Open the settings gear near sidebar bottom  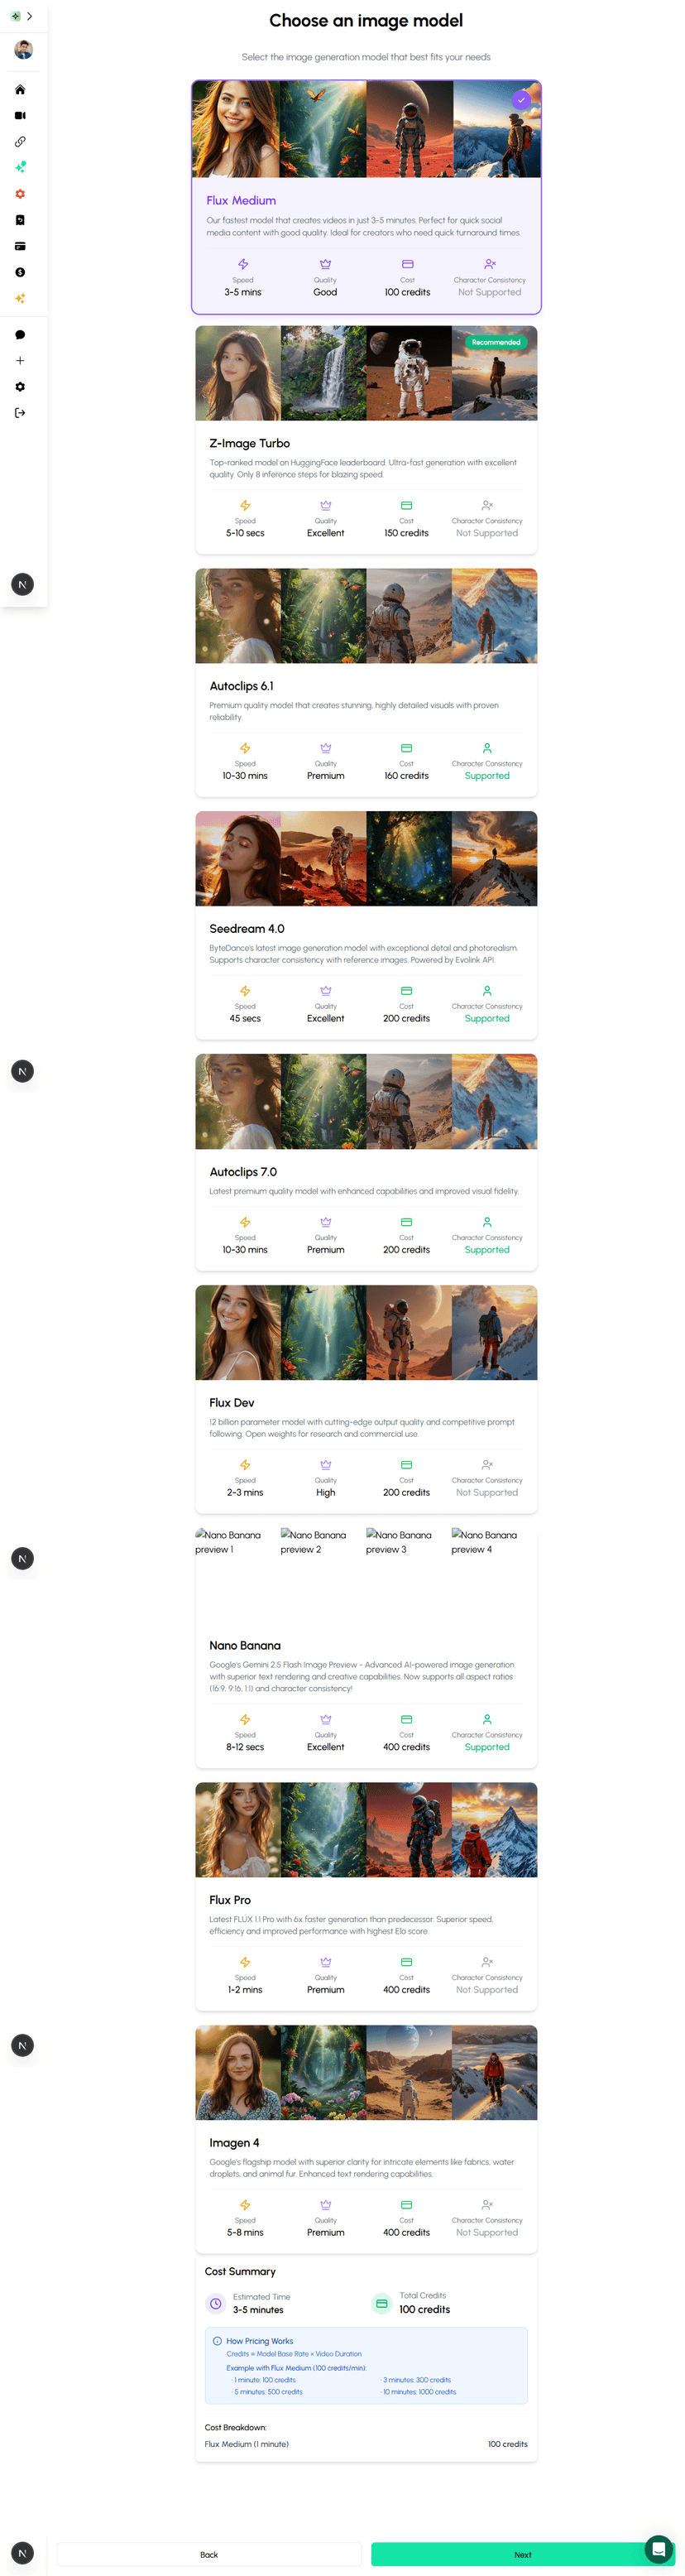click(x=20, y=386)
